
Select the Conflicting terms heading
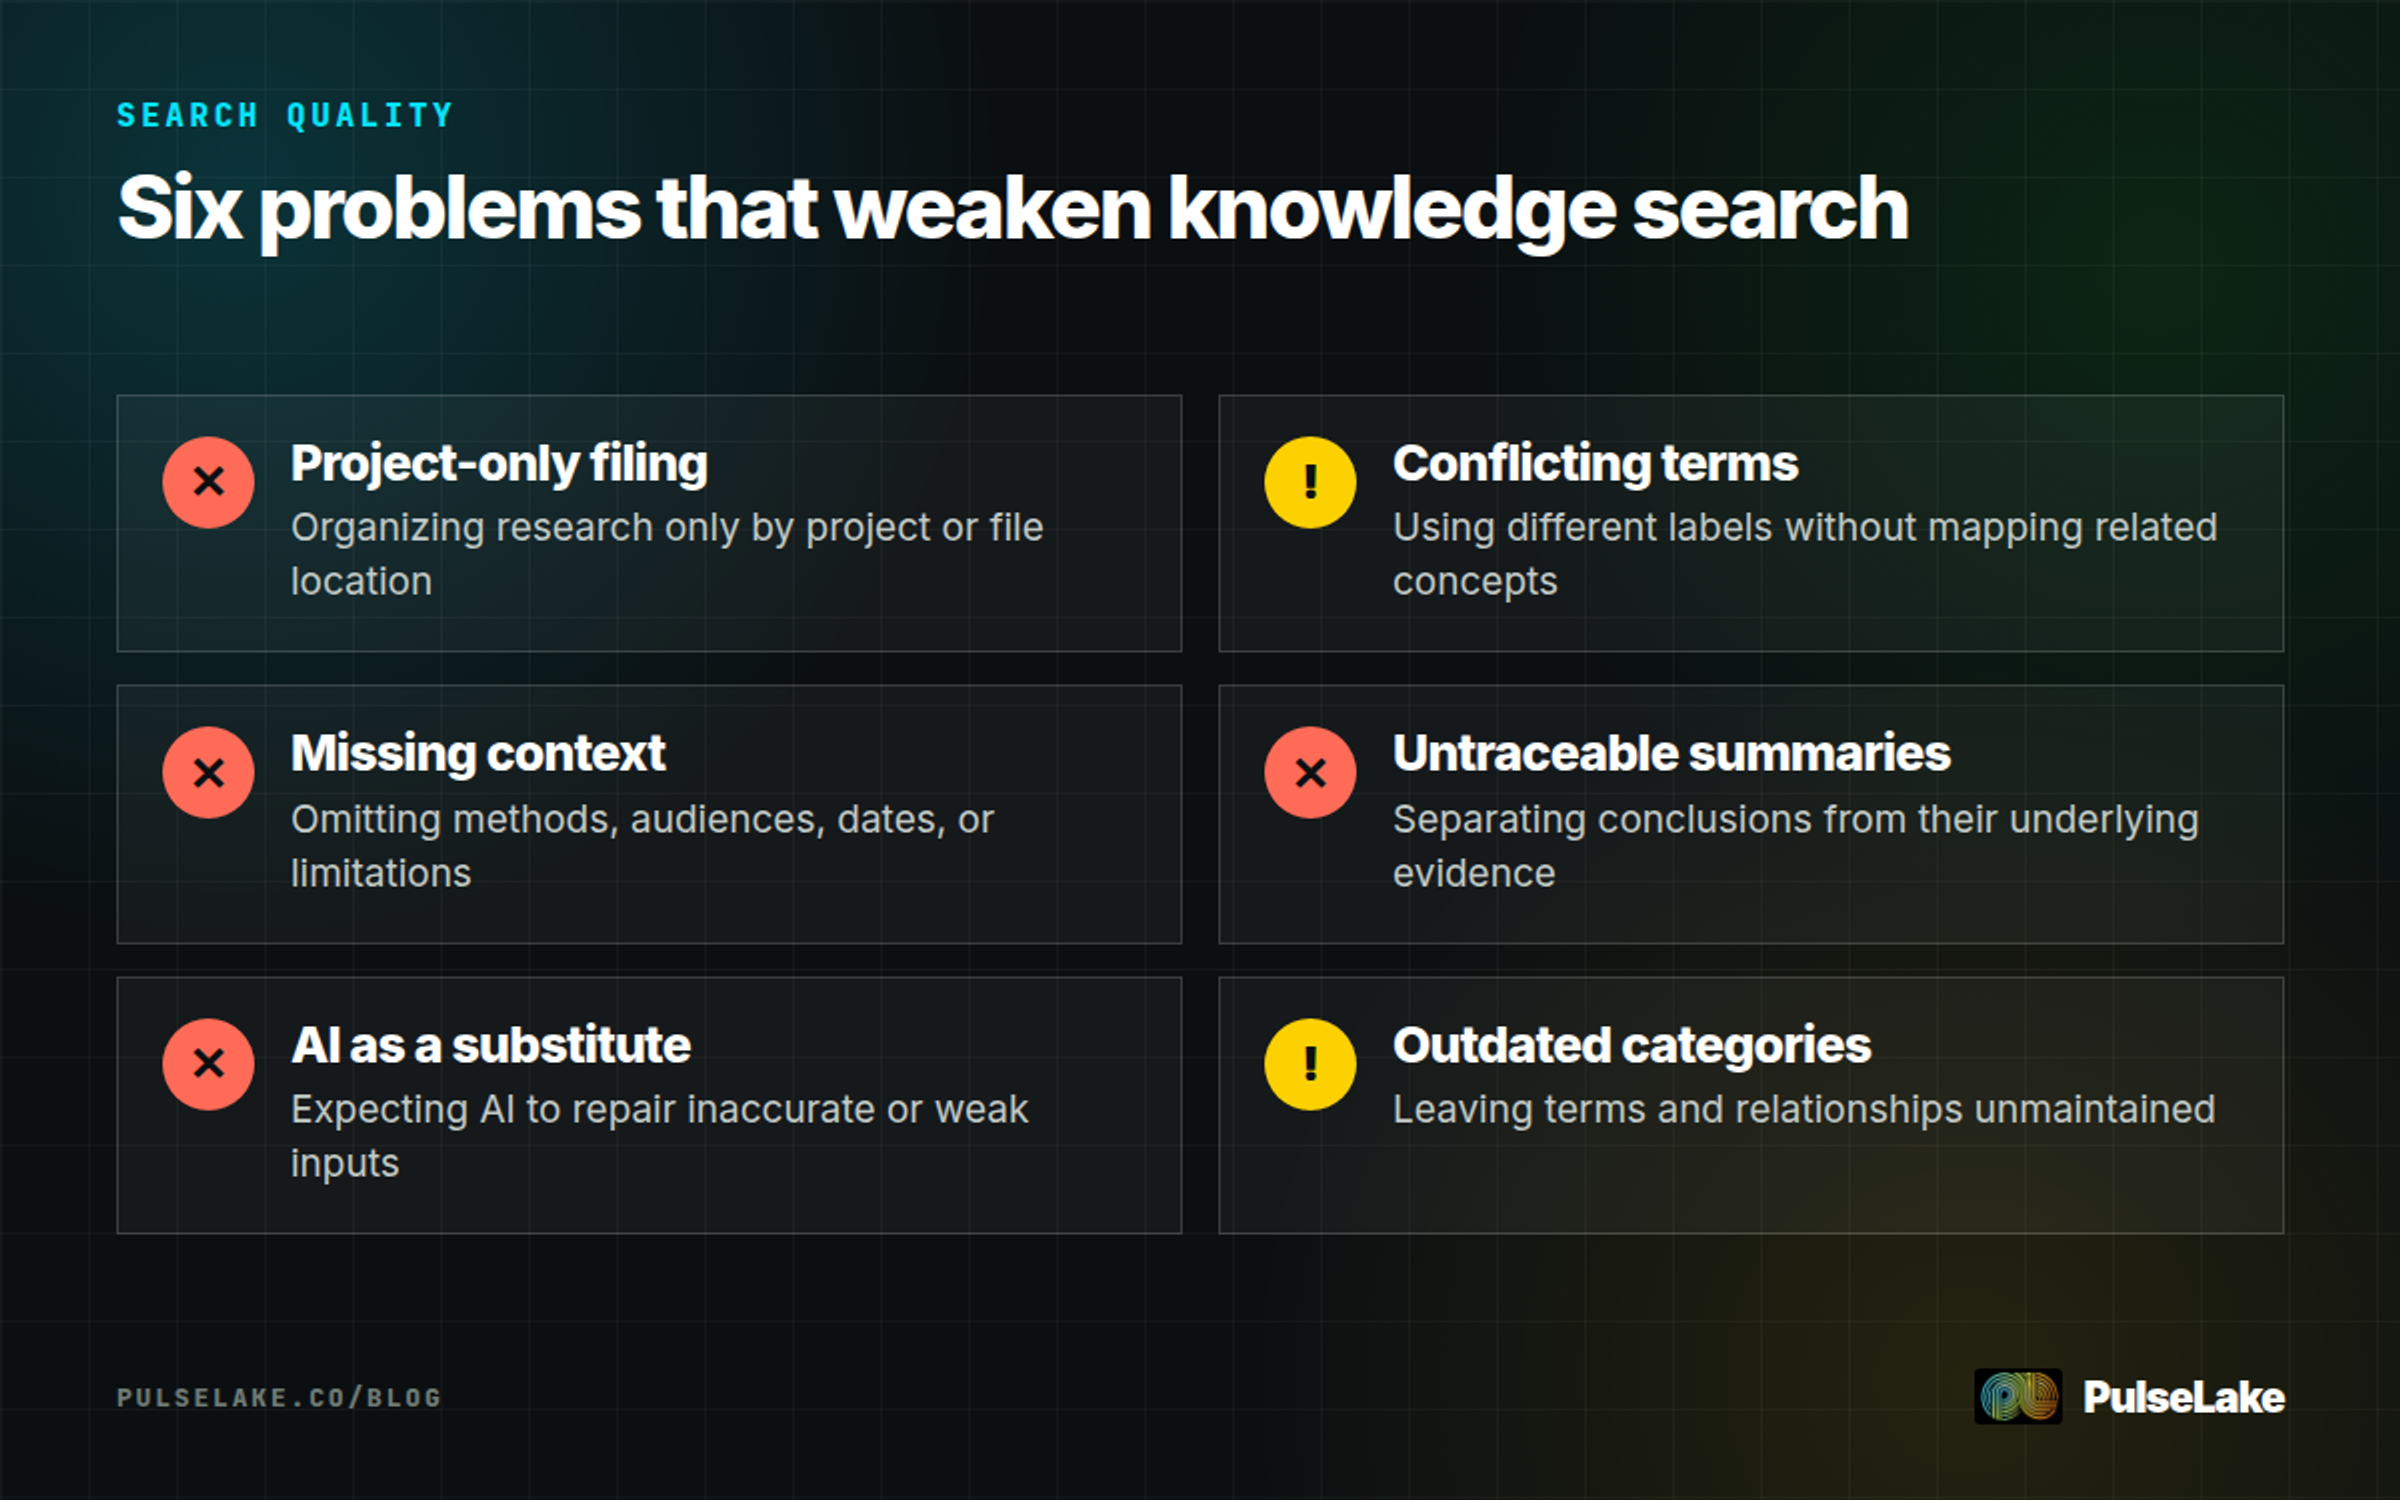click(x=1595, y=463)
